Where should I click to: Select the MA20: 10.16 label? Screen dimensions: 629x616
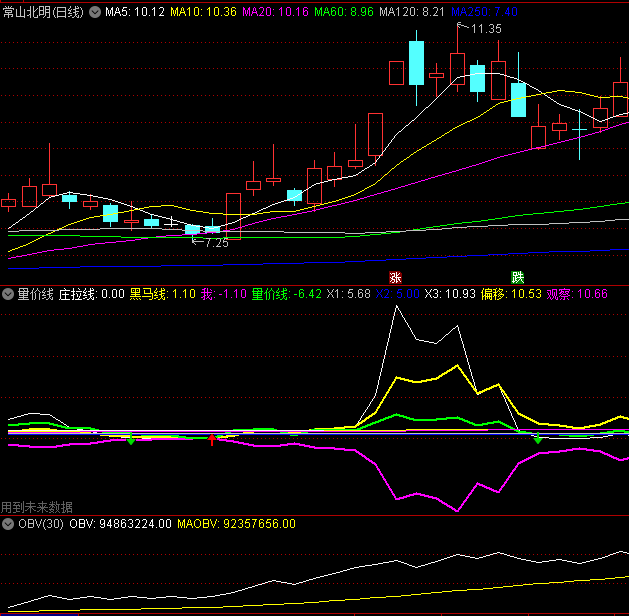[x=275, y=12]
